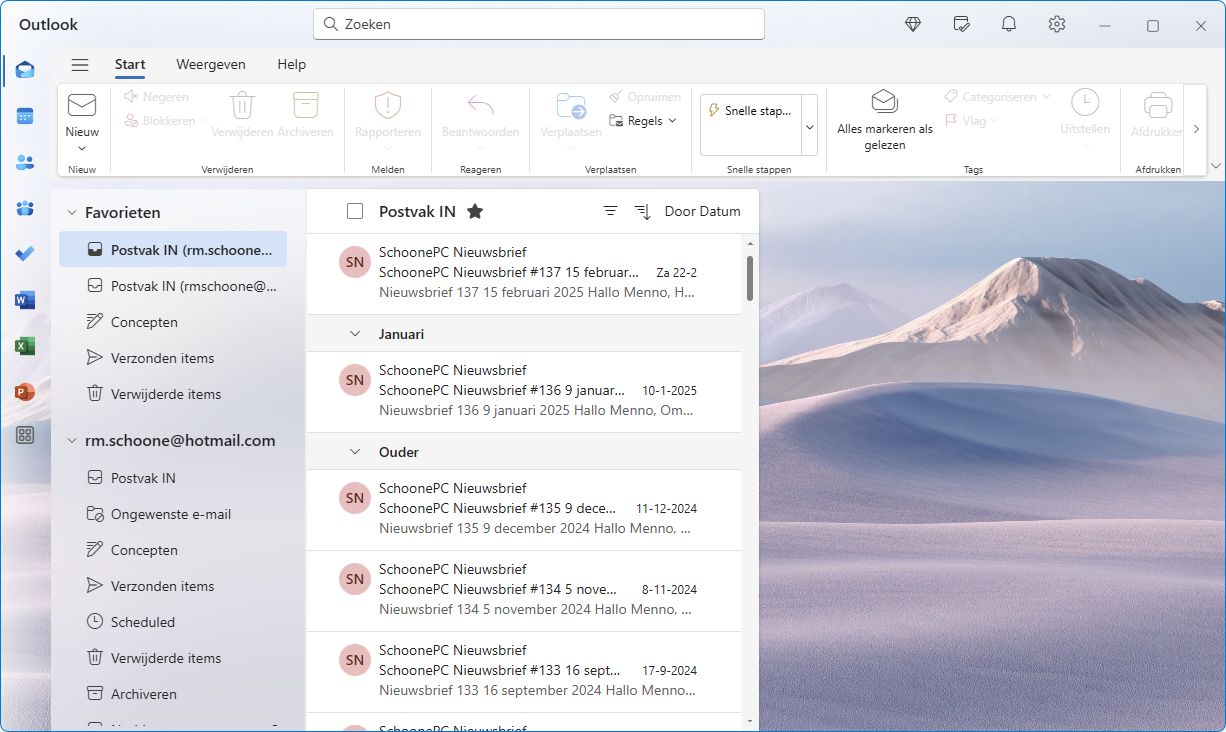
Task: Click the SN avatar of Nieuwsbrief #135
Action: coord(355,498)
